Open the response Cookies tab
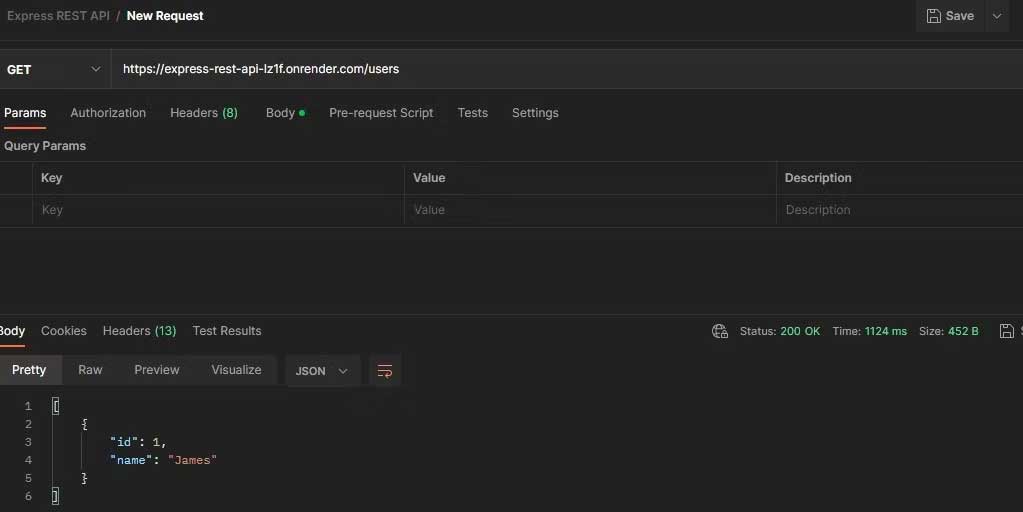This screenshot has height=512, width=1023. (x=64, y=331)
